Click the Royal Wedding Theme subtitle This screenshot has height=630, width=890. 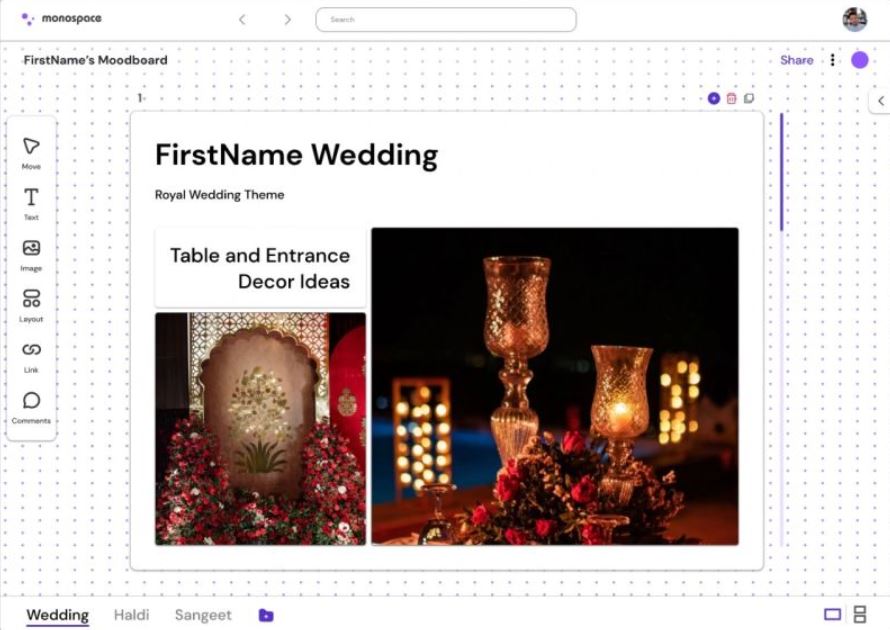pos(220,195)
